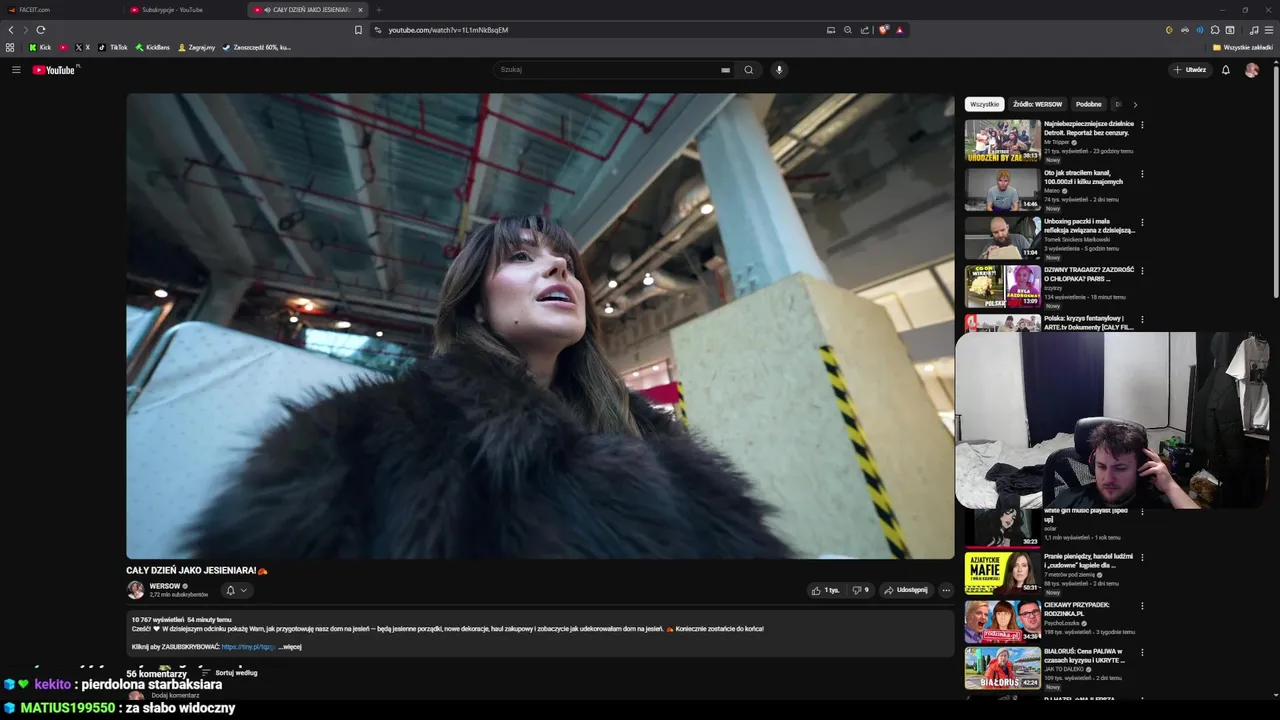
Task: Click the Utwórz create button
Action: (1190, 70)
